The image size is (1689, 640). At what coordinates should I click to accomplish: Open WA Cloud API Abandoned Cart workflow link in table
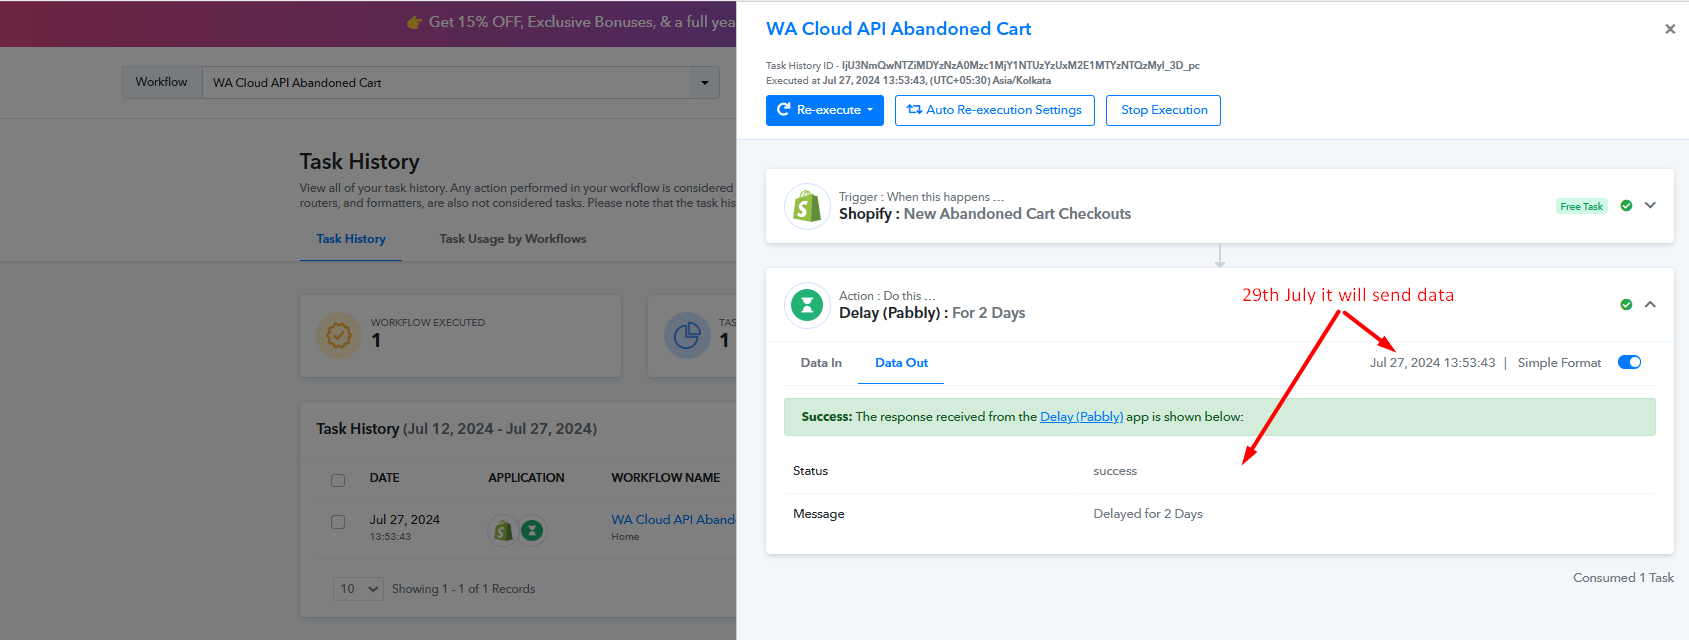[674, 520]
